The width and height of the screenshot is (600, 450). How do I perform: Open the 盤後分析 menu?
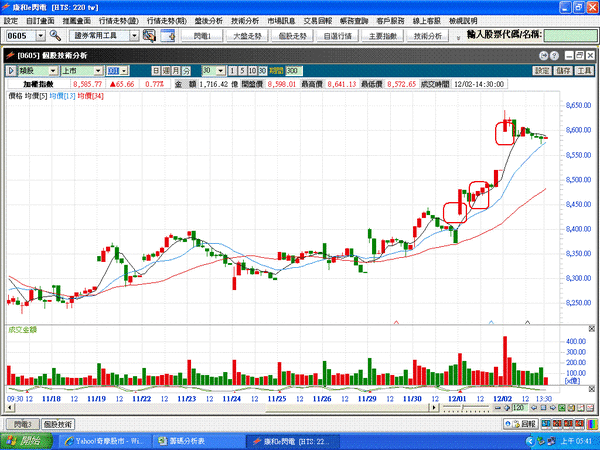click(209, 21)
